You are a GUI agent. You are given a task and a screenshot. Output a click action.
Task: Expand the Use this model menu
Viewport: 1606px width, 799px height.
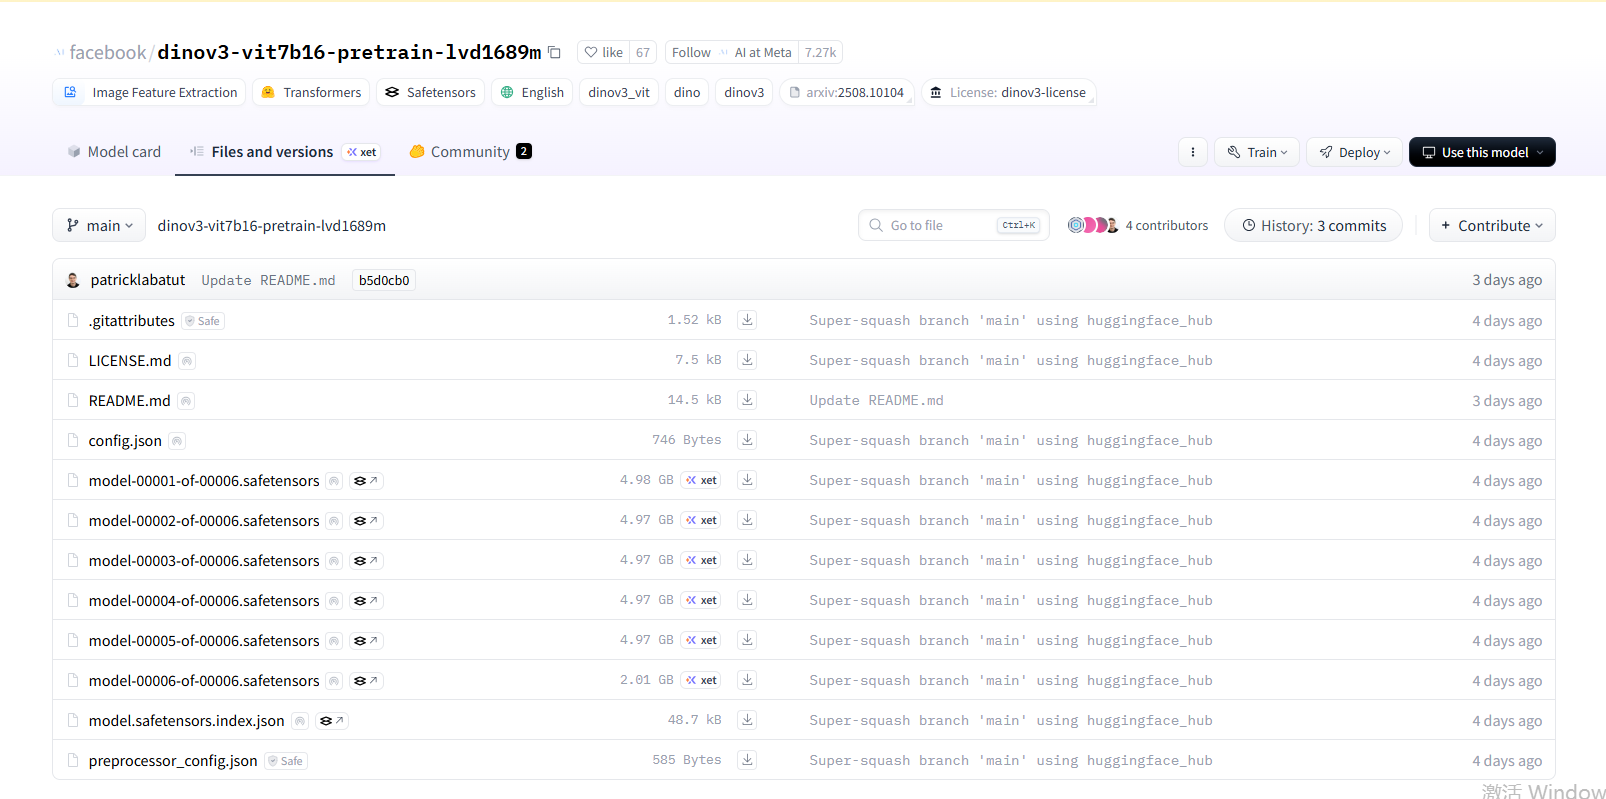click(1482, 152)
